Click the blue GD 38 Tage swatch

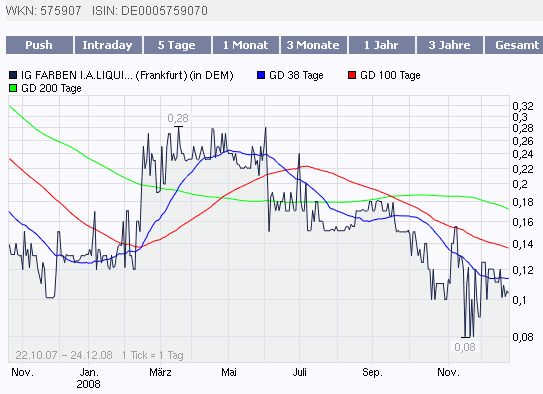261,75
